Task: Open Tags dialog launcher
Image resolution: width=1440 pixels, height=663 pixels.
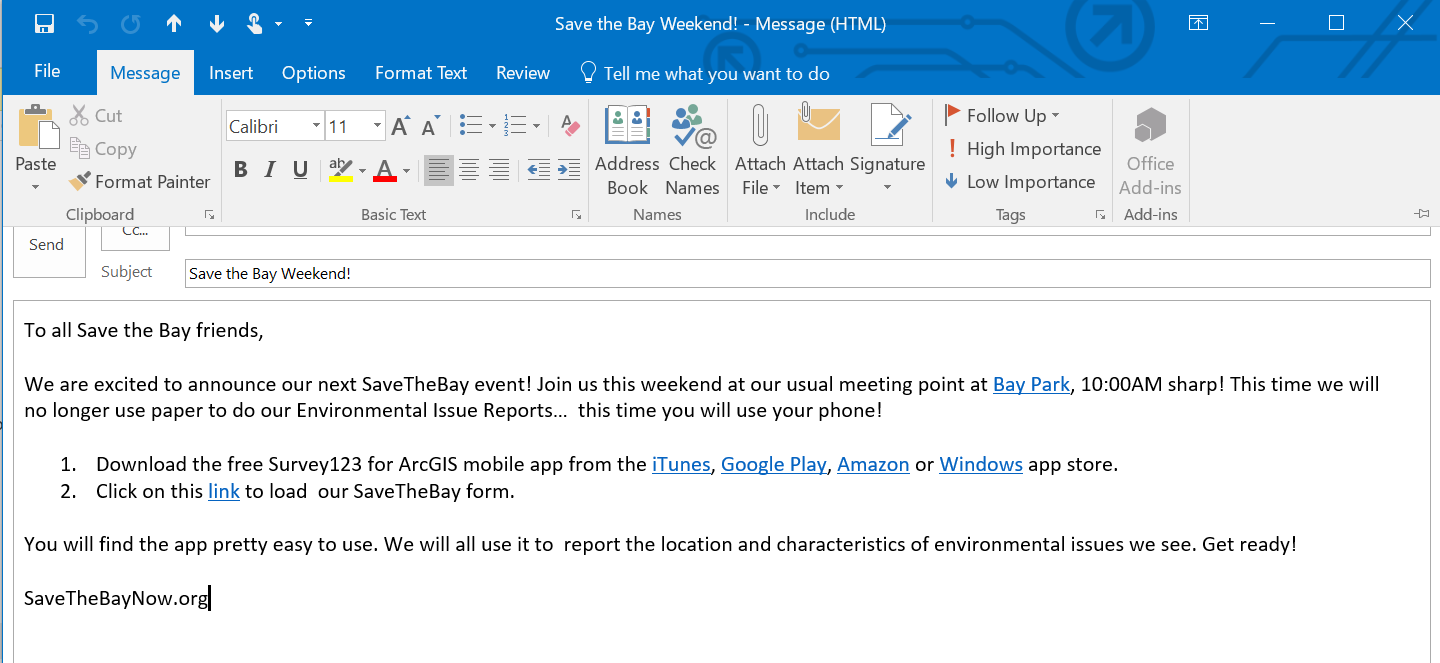Action: click(x=1100, y=214)
